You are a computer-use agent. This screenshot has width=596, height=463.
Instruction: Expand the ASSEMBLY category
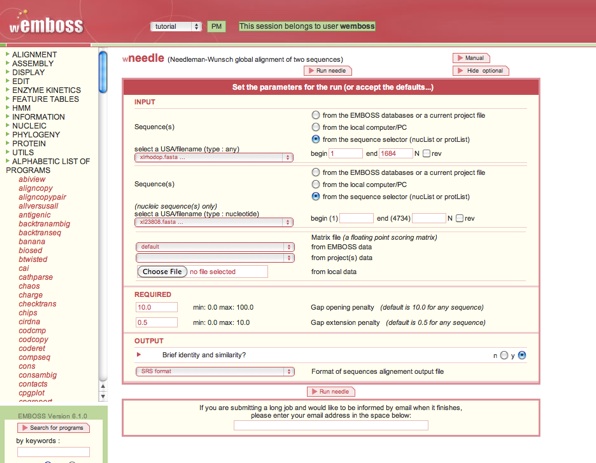click(33, 63)
